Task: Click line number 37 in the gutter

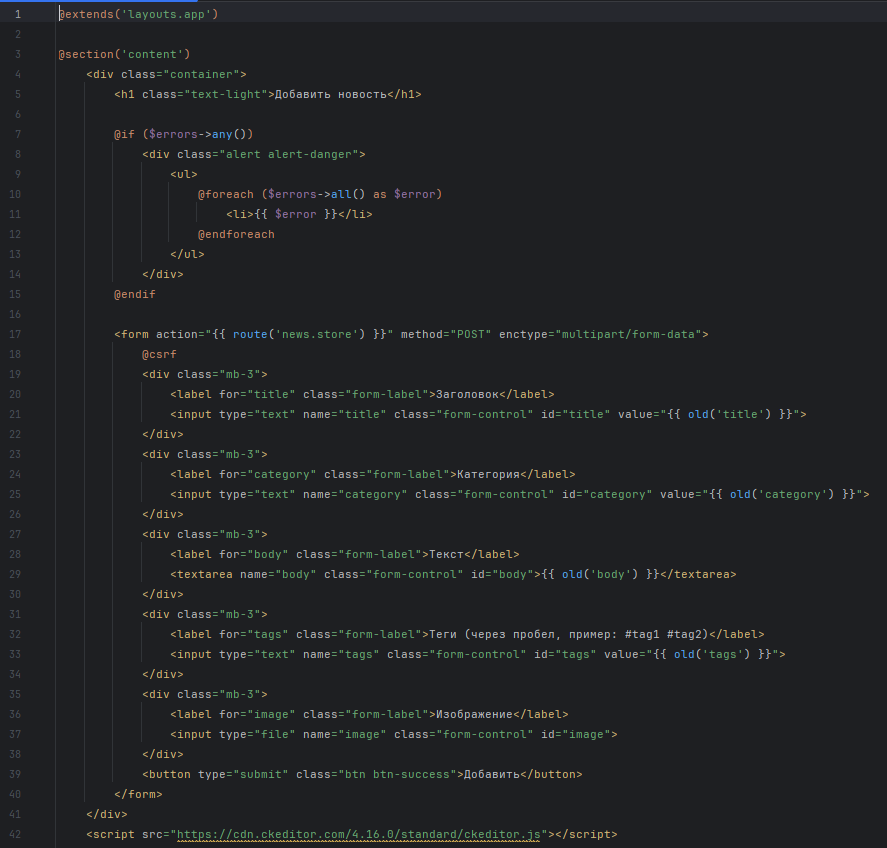Action: pos(15,734)
